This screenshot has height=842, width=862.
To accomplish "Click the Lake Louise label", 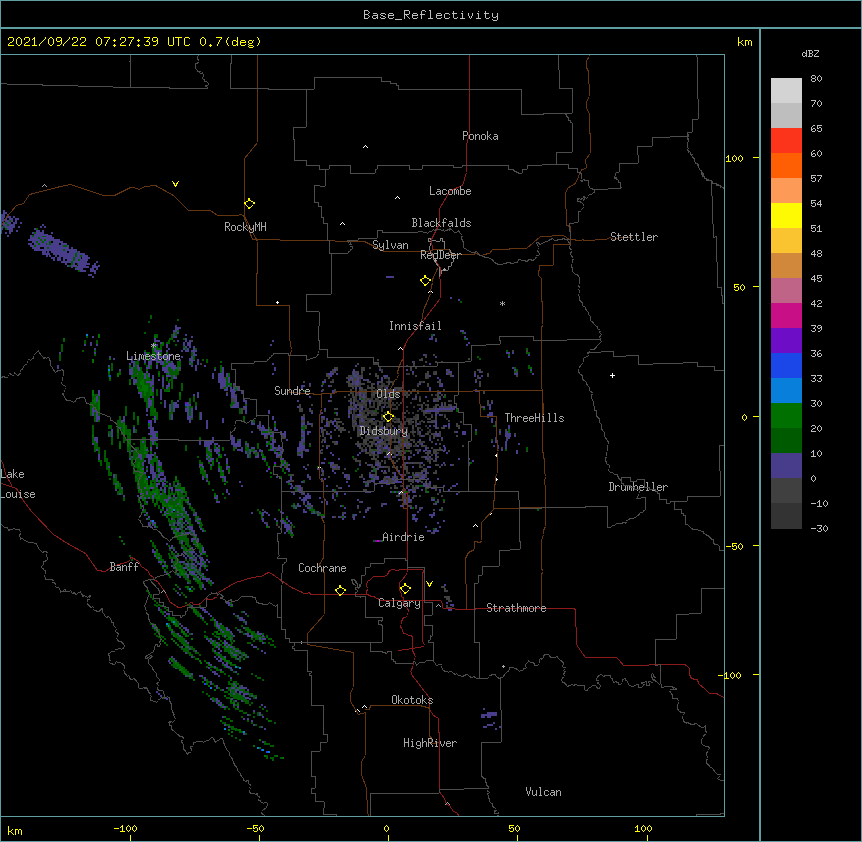I will 16,484.
